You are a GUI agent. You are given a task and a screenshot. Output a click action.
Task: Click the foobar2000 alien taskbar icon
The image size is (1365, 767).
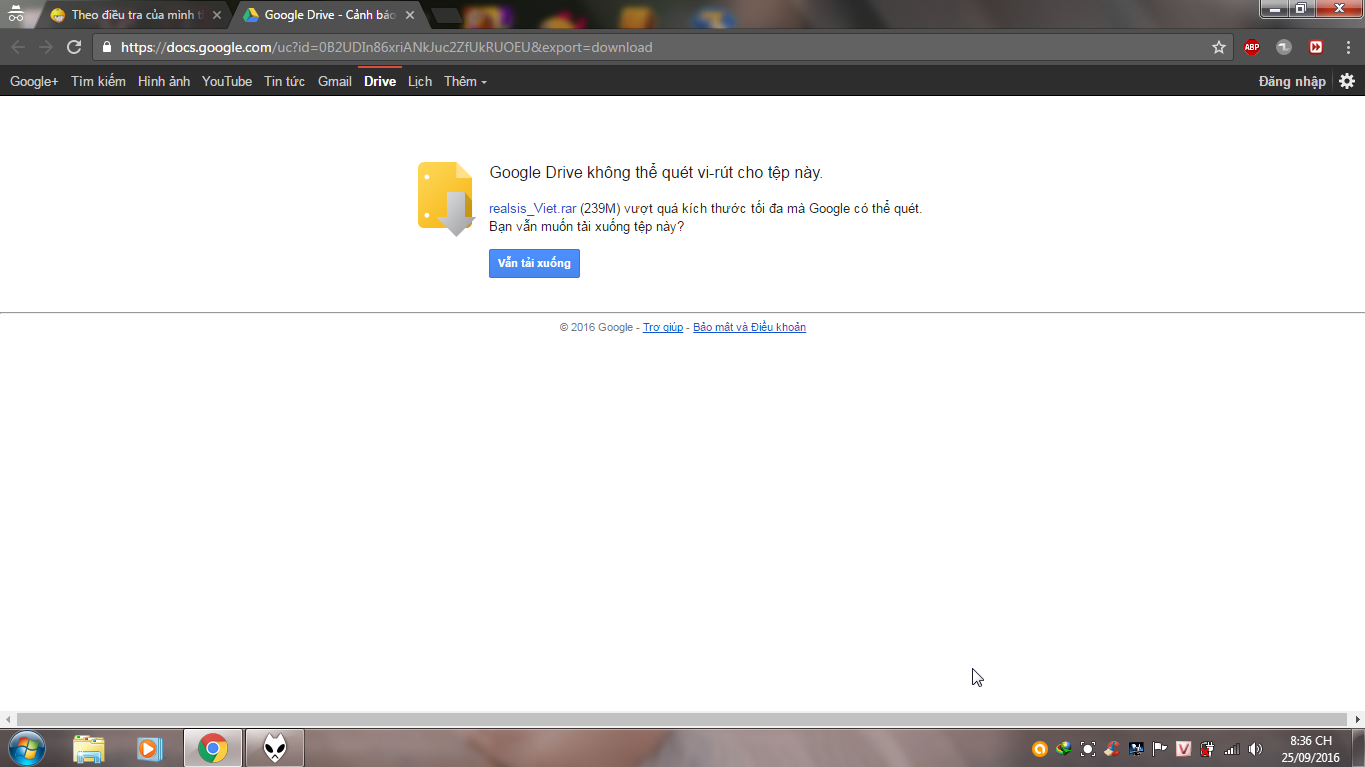pos(274,748)
